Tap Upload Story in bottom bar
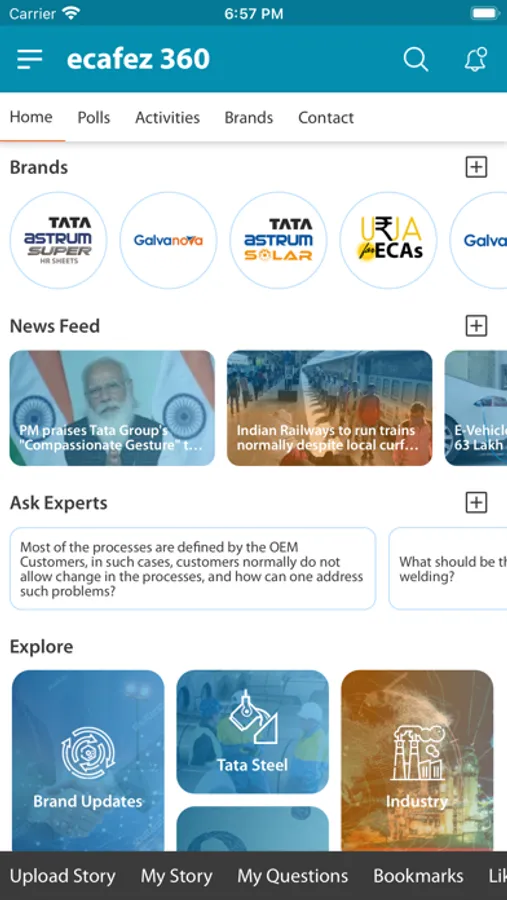 coord(63,876)
